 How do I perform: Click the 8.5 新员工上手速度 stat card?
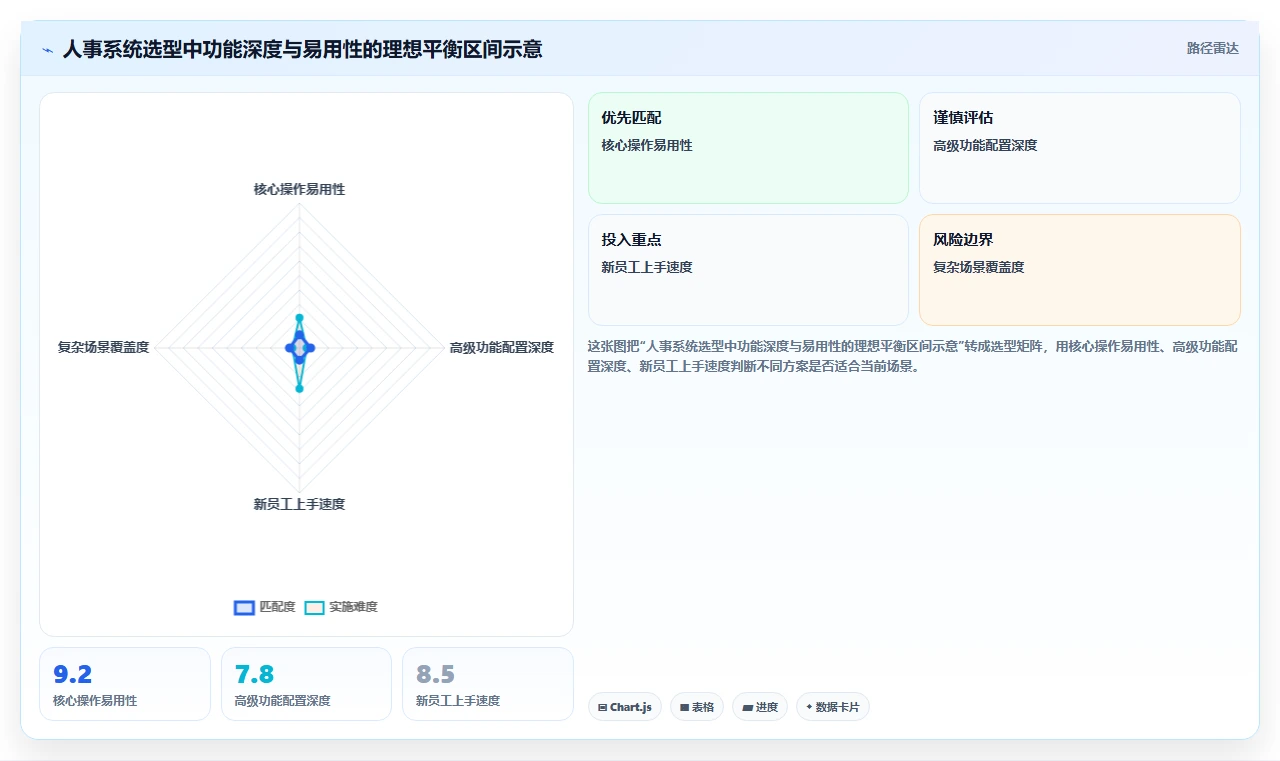pos(488,684)
